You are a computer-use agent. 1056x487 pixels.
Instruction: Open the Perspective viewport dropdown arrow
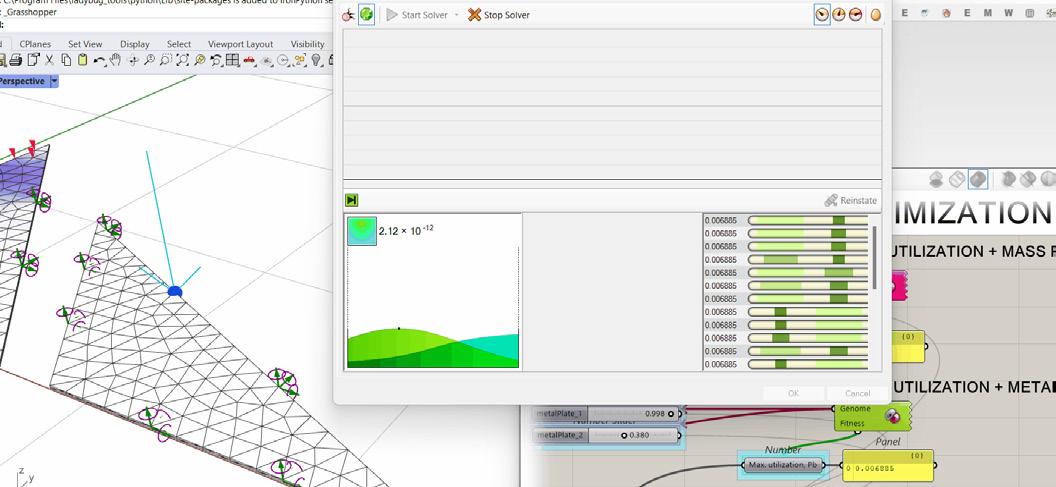click(55, 82)
